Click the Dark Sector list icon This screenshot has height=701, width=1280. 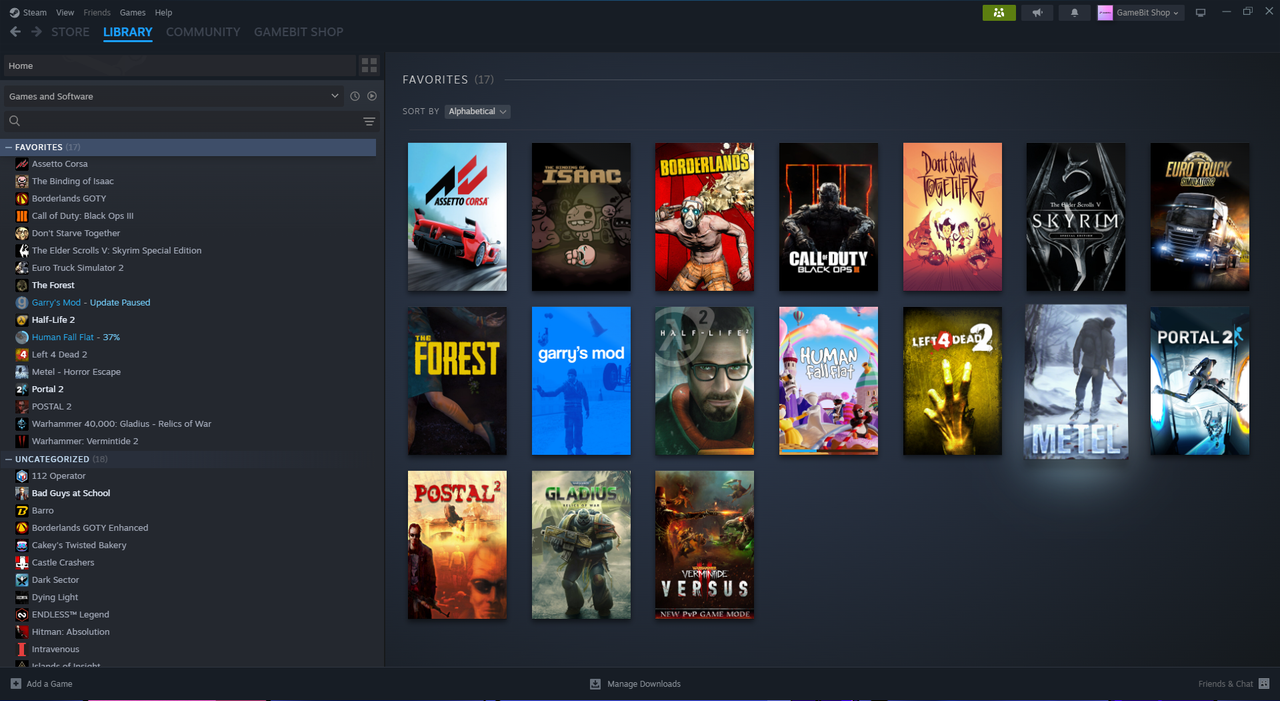[22, 580]
